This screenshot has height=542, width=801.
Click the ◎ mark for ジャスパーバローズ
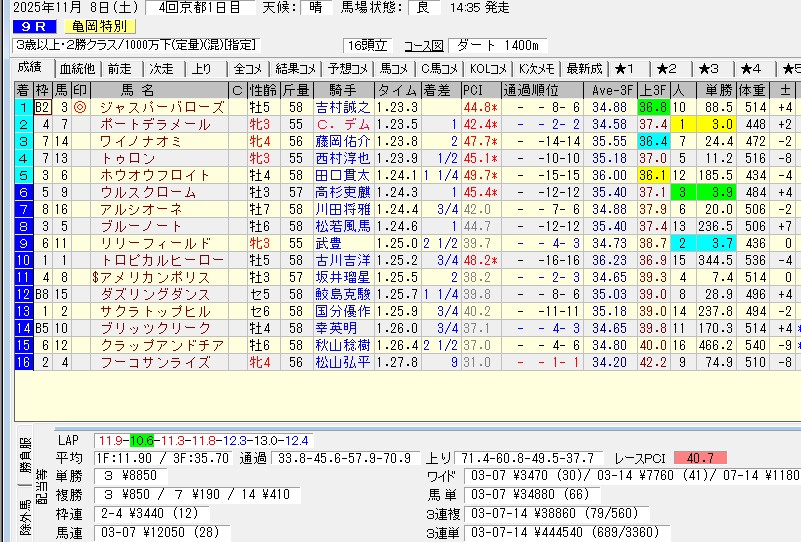(x=80, y=107)
